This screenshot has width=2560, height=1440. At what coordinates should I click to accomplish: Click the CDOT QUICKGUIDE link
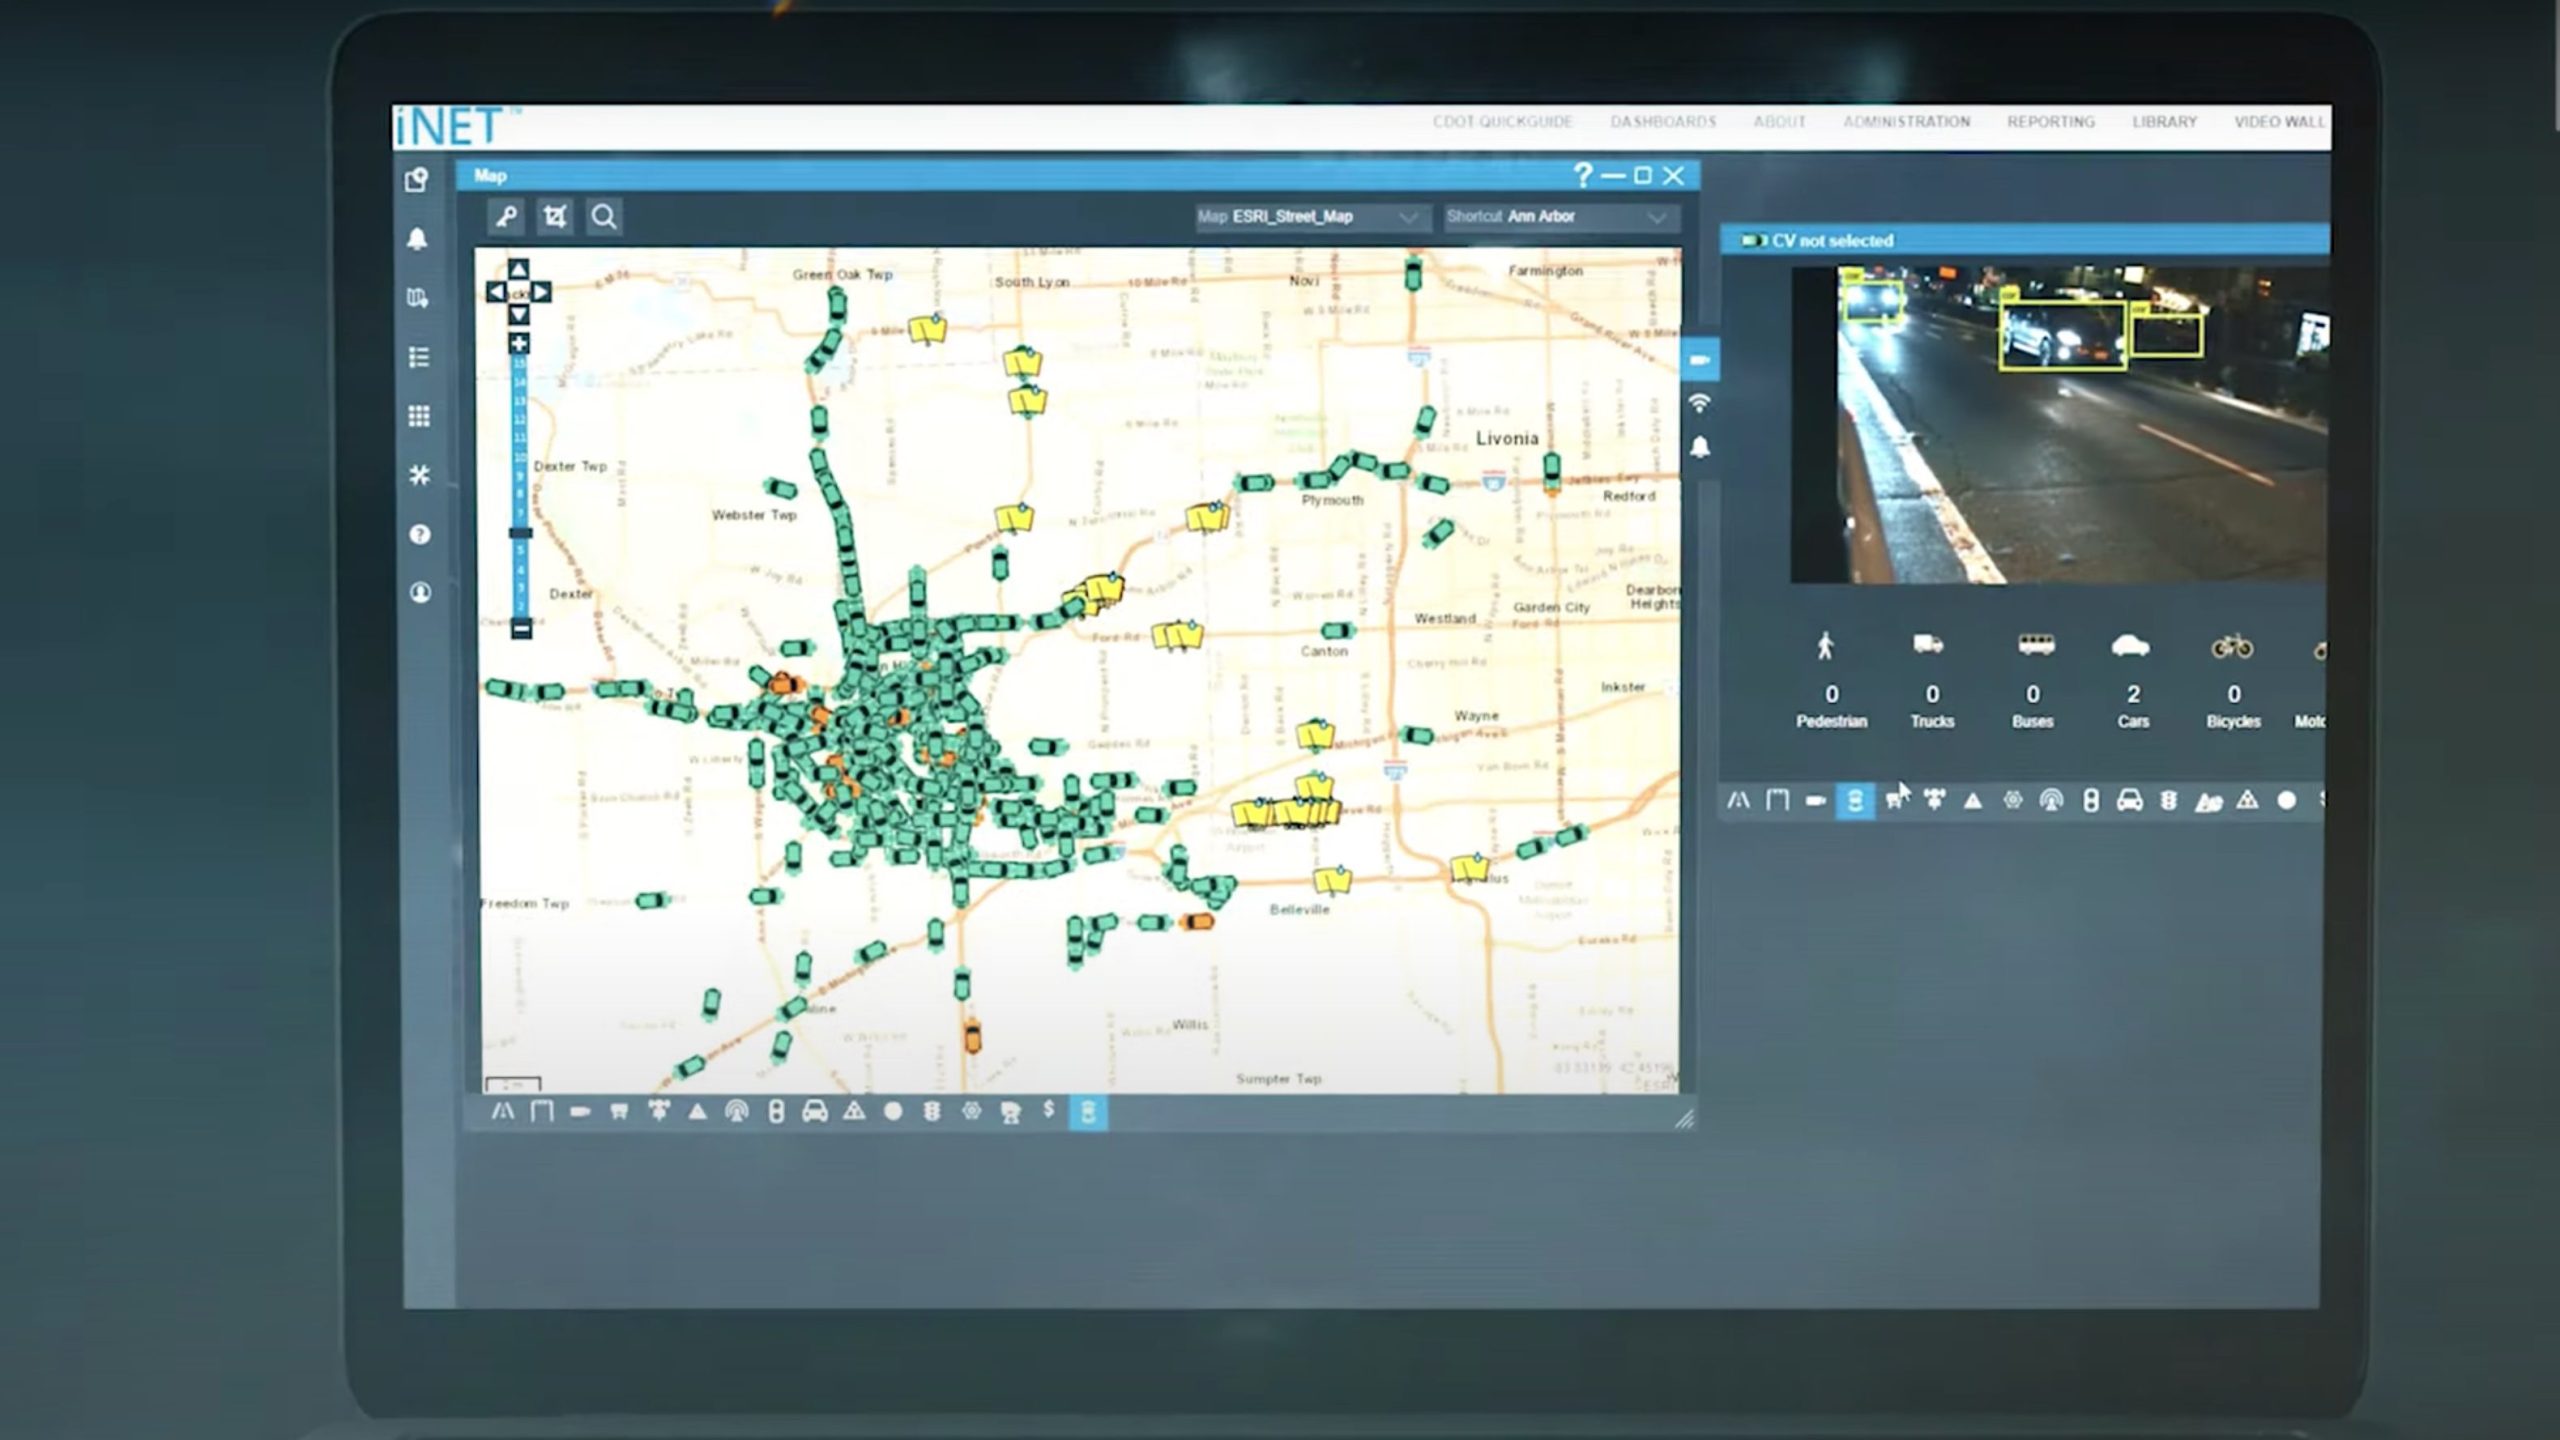pyautogui.click(x=1502, y=122)
